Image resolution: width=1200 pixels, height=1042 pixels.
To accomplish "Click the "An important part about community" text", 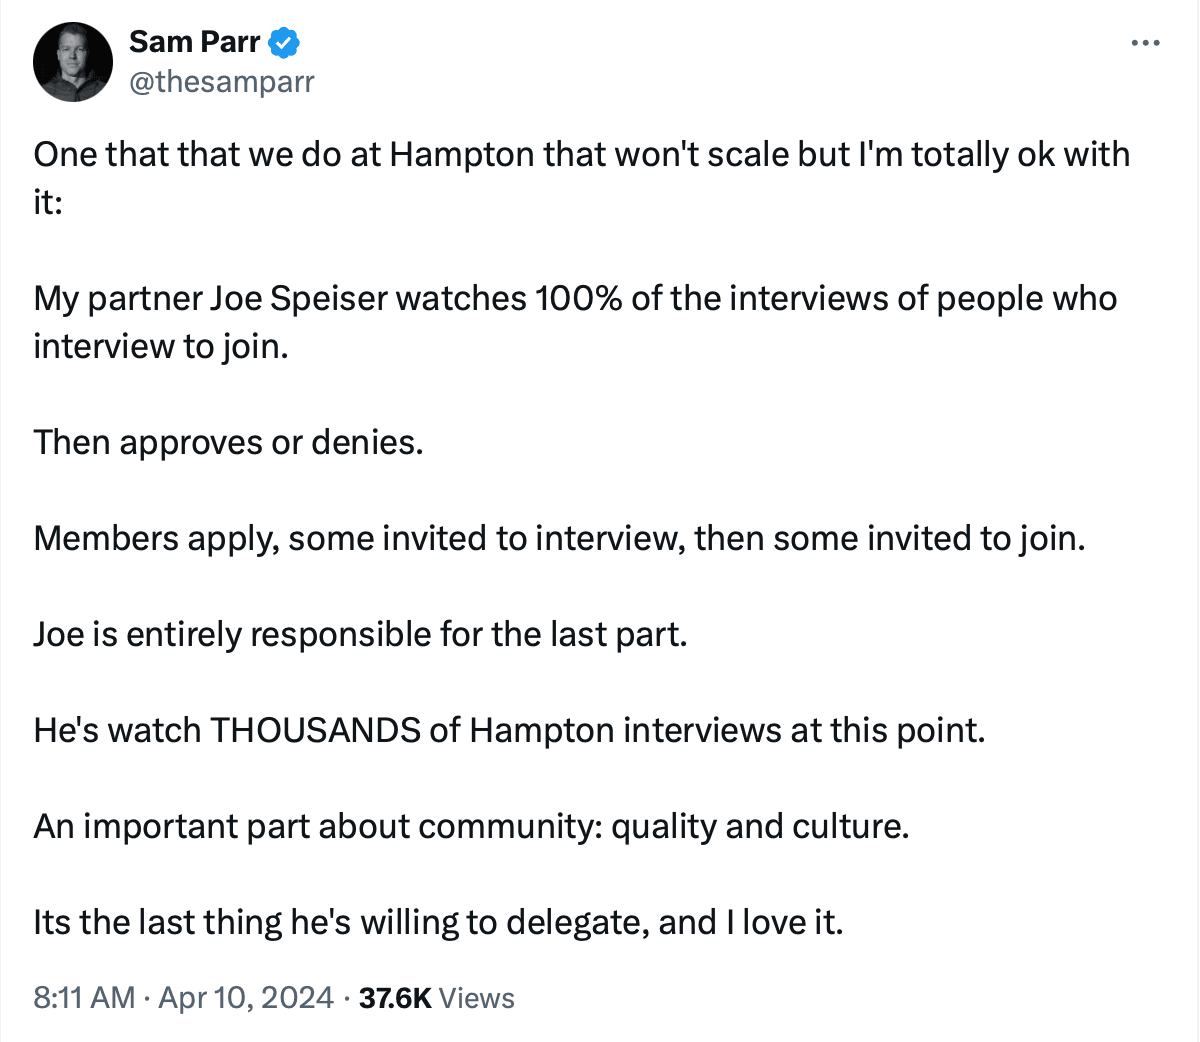I will pyautogui.click(x=316, y=827).
